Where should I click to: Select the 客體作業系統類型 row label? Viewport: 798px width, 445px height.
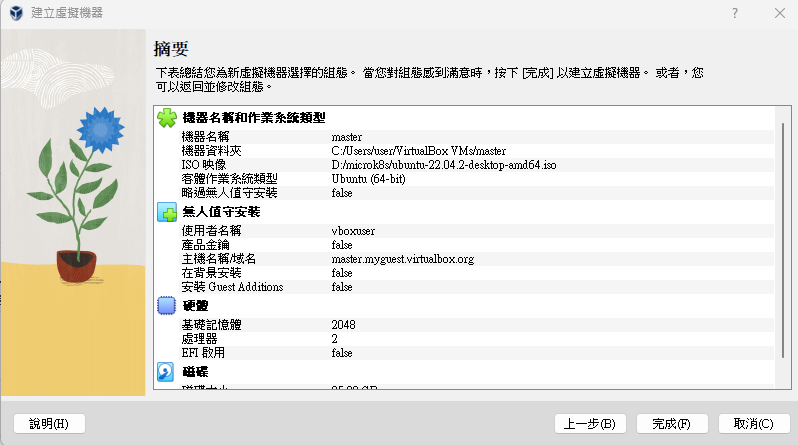230,179
